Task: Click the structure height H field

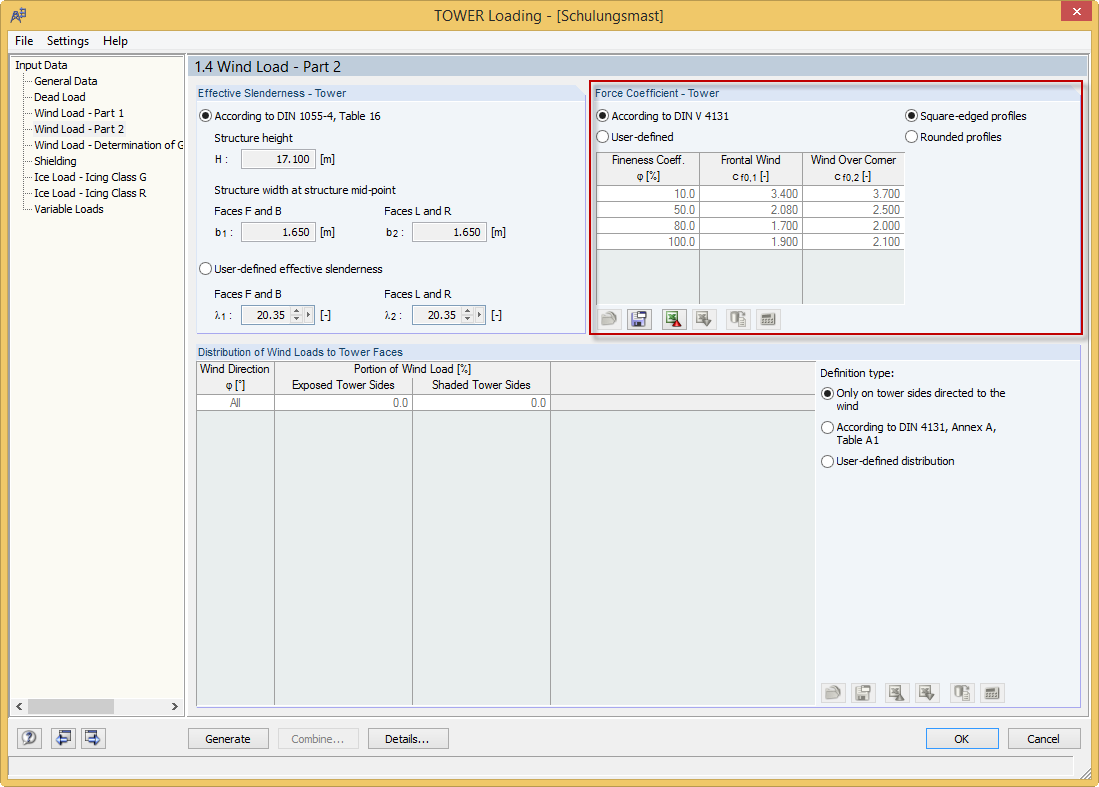Action: tap(278, 159)
